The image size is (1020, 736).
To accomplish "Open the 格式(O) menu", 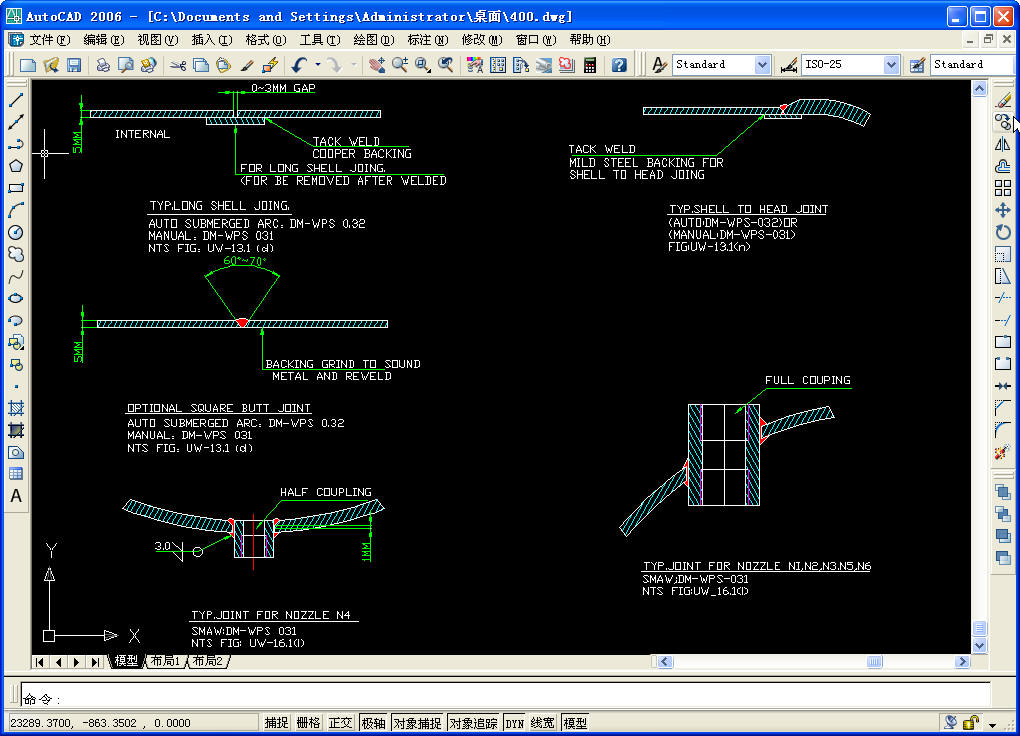I will tap(265, 40).
